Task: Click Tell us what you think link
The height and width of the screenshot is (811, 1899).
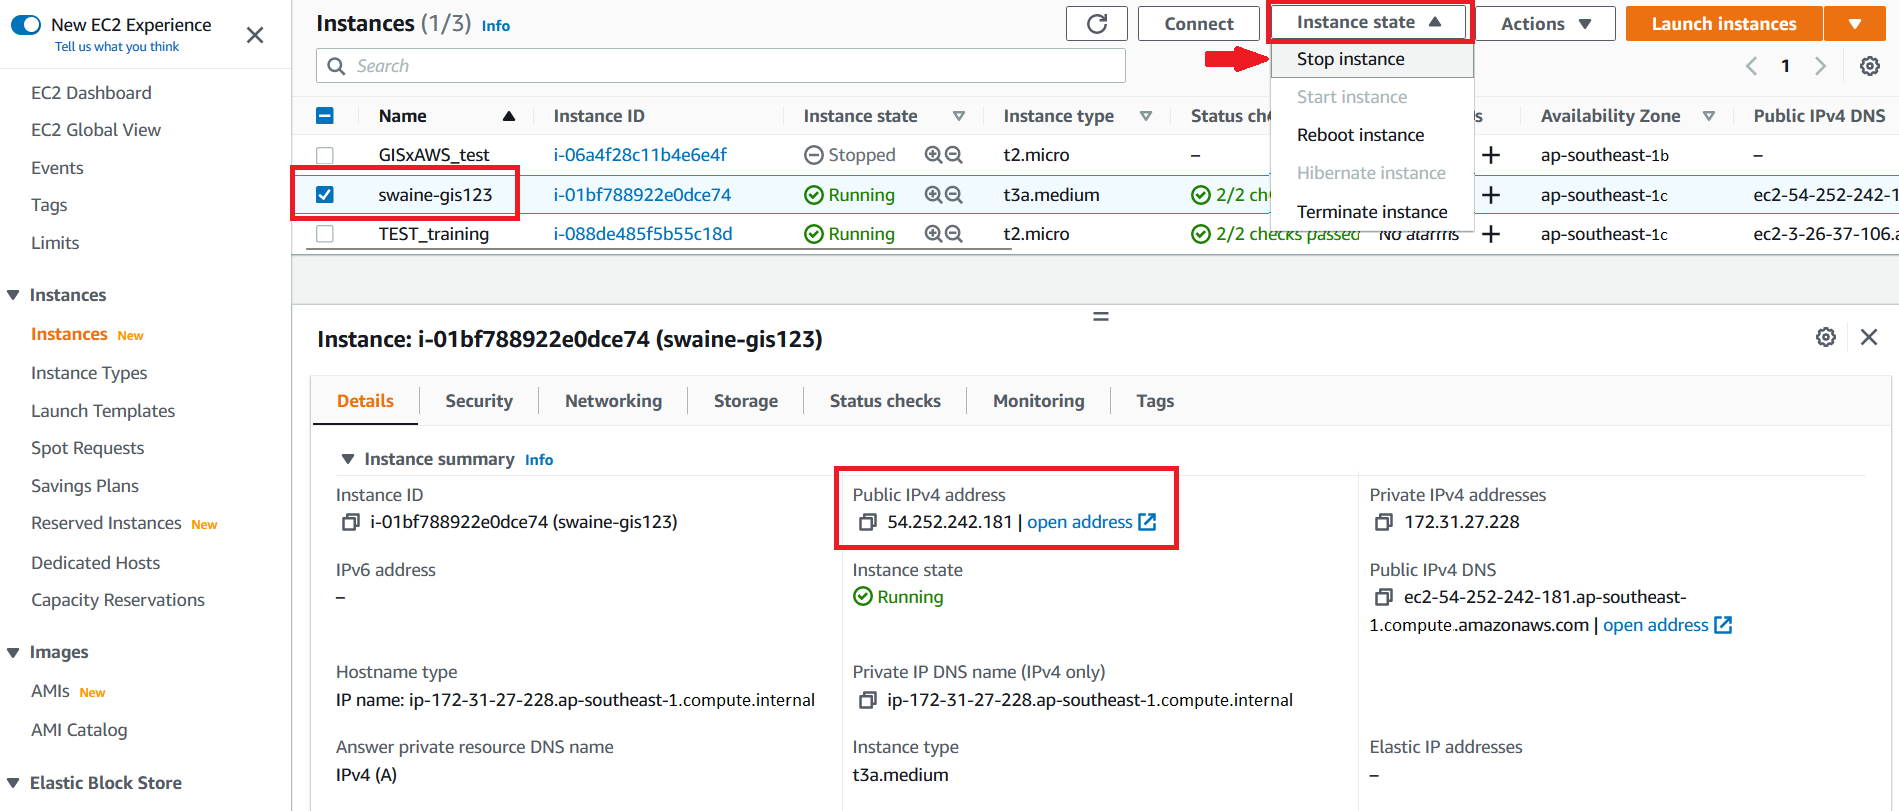Action: (x=117, y=47)
